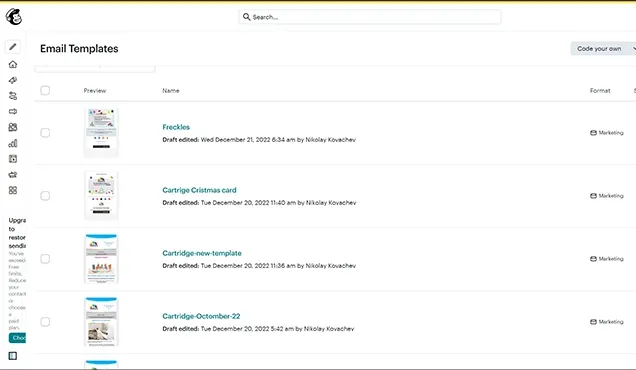
Task: Click Marketing icon in Cartridge-October-22 row
Action: click(x=593, y=322)
